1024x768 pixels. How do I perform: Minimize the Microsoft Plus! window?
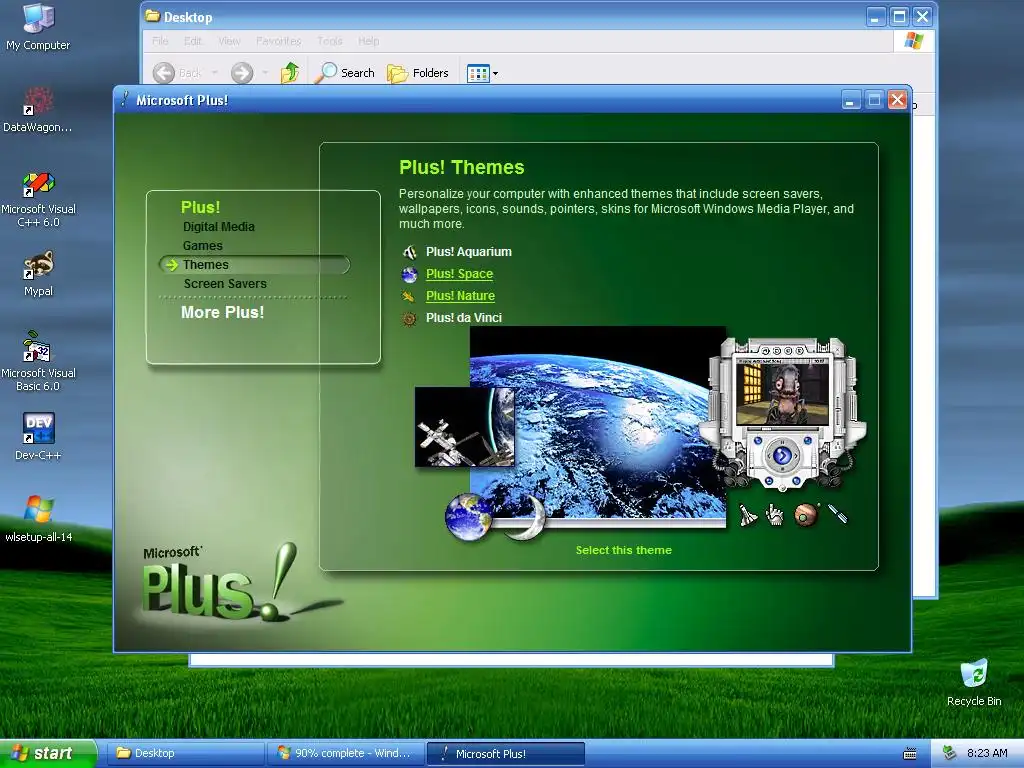[850, 100]
